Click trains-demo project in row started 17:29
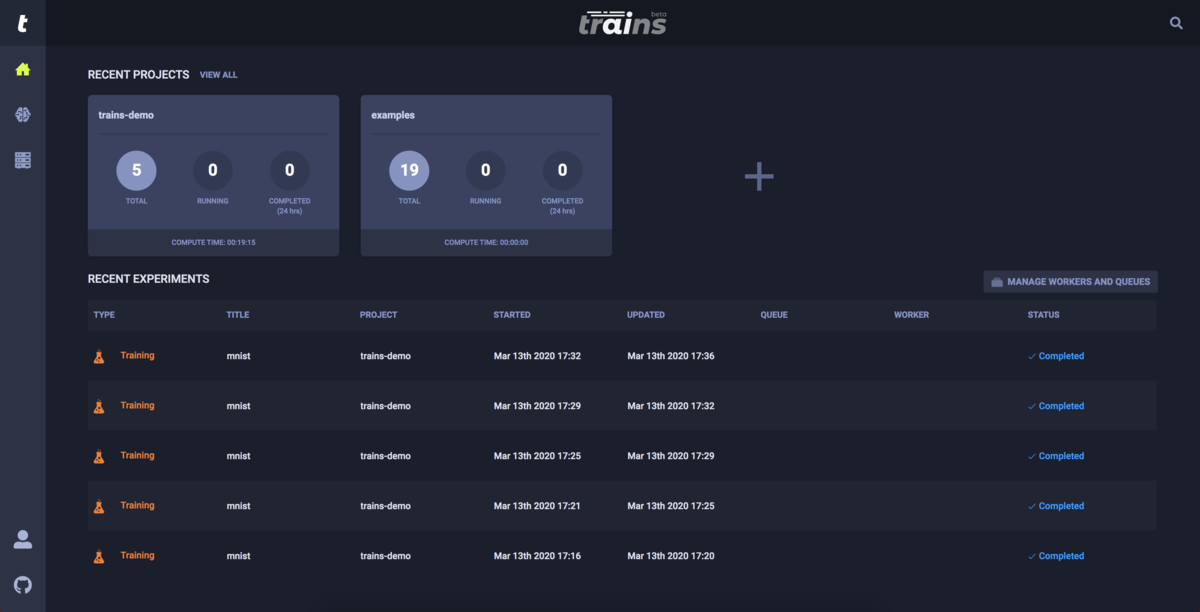Image resolution: width=1200 pixels, height=612 pixels. click(385, 406)
